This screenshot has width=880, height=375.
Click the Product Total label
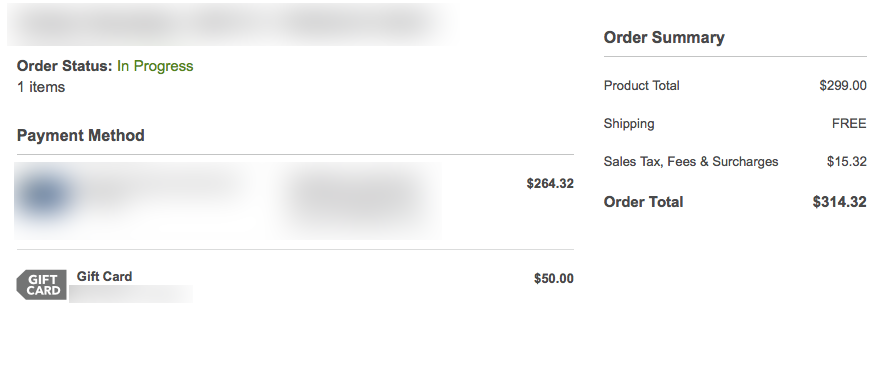point(641,86)
